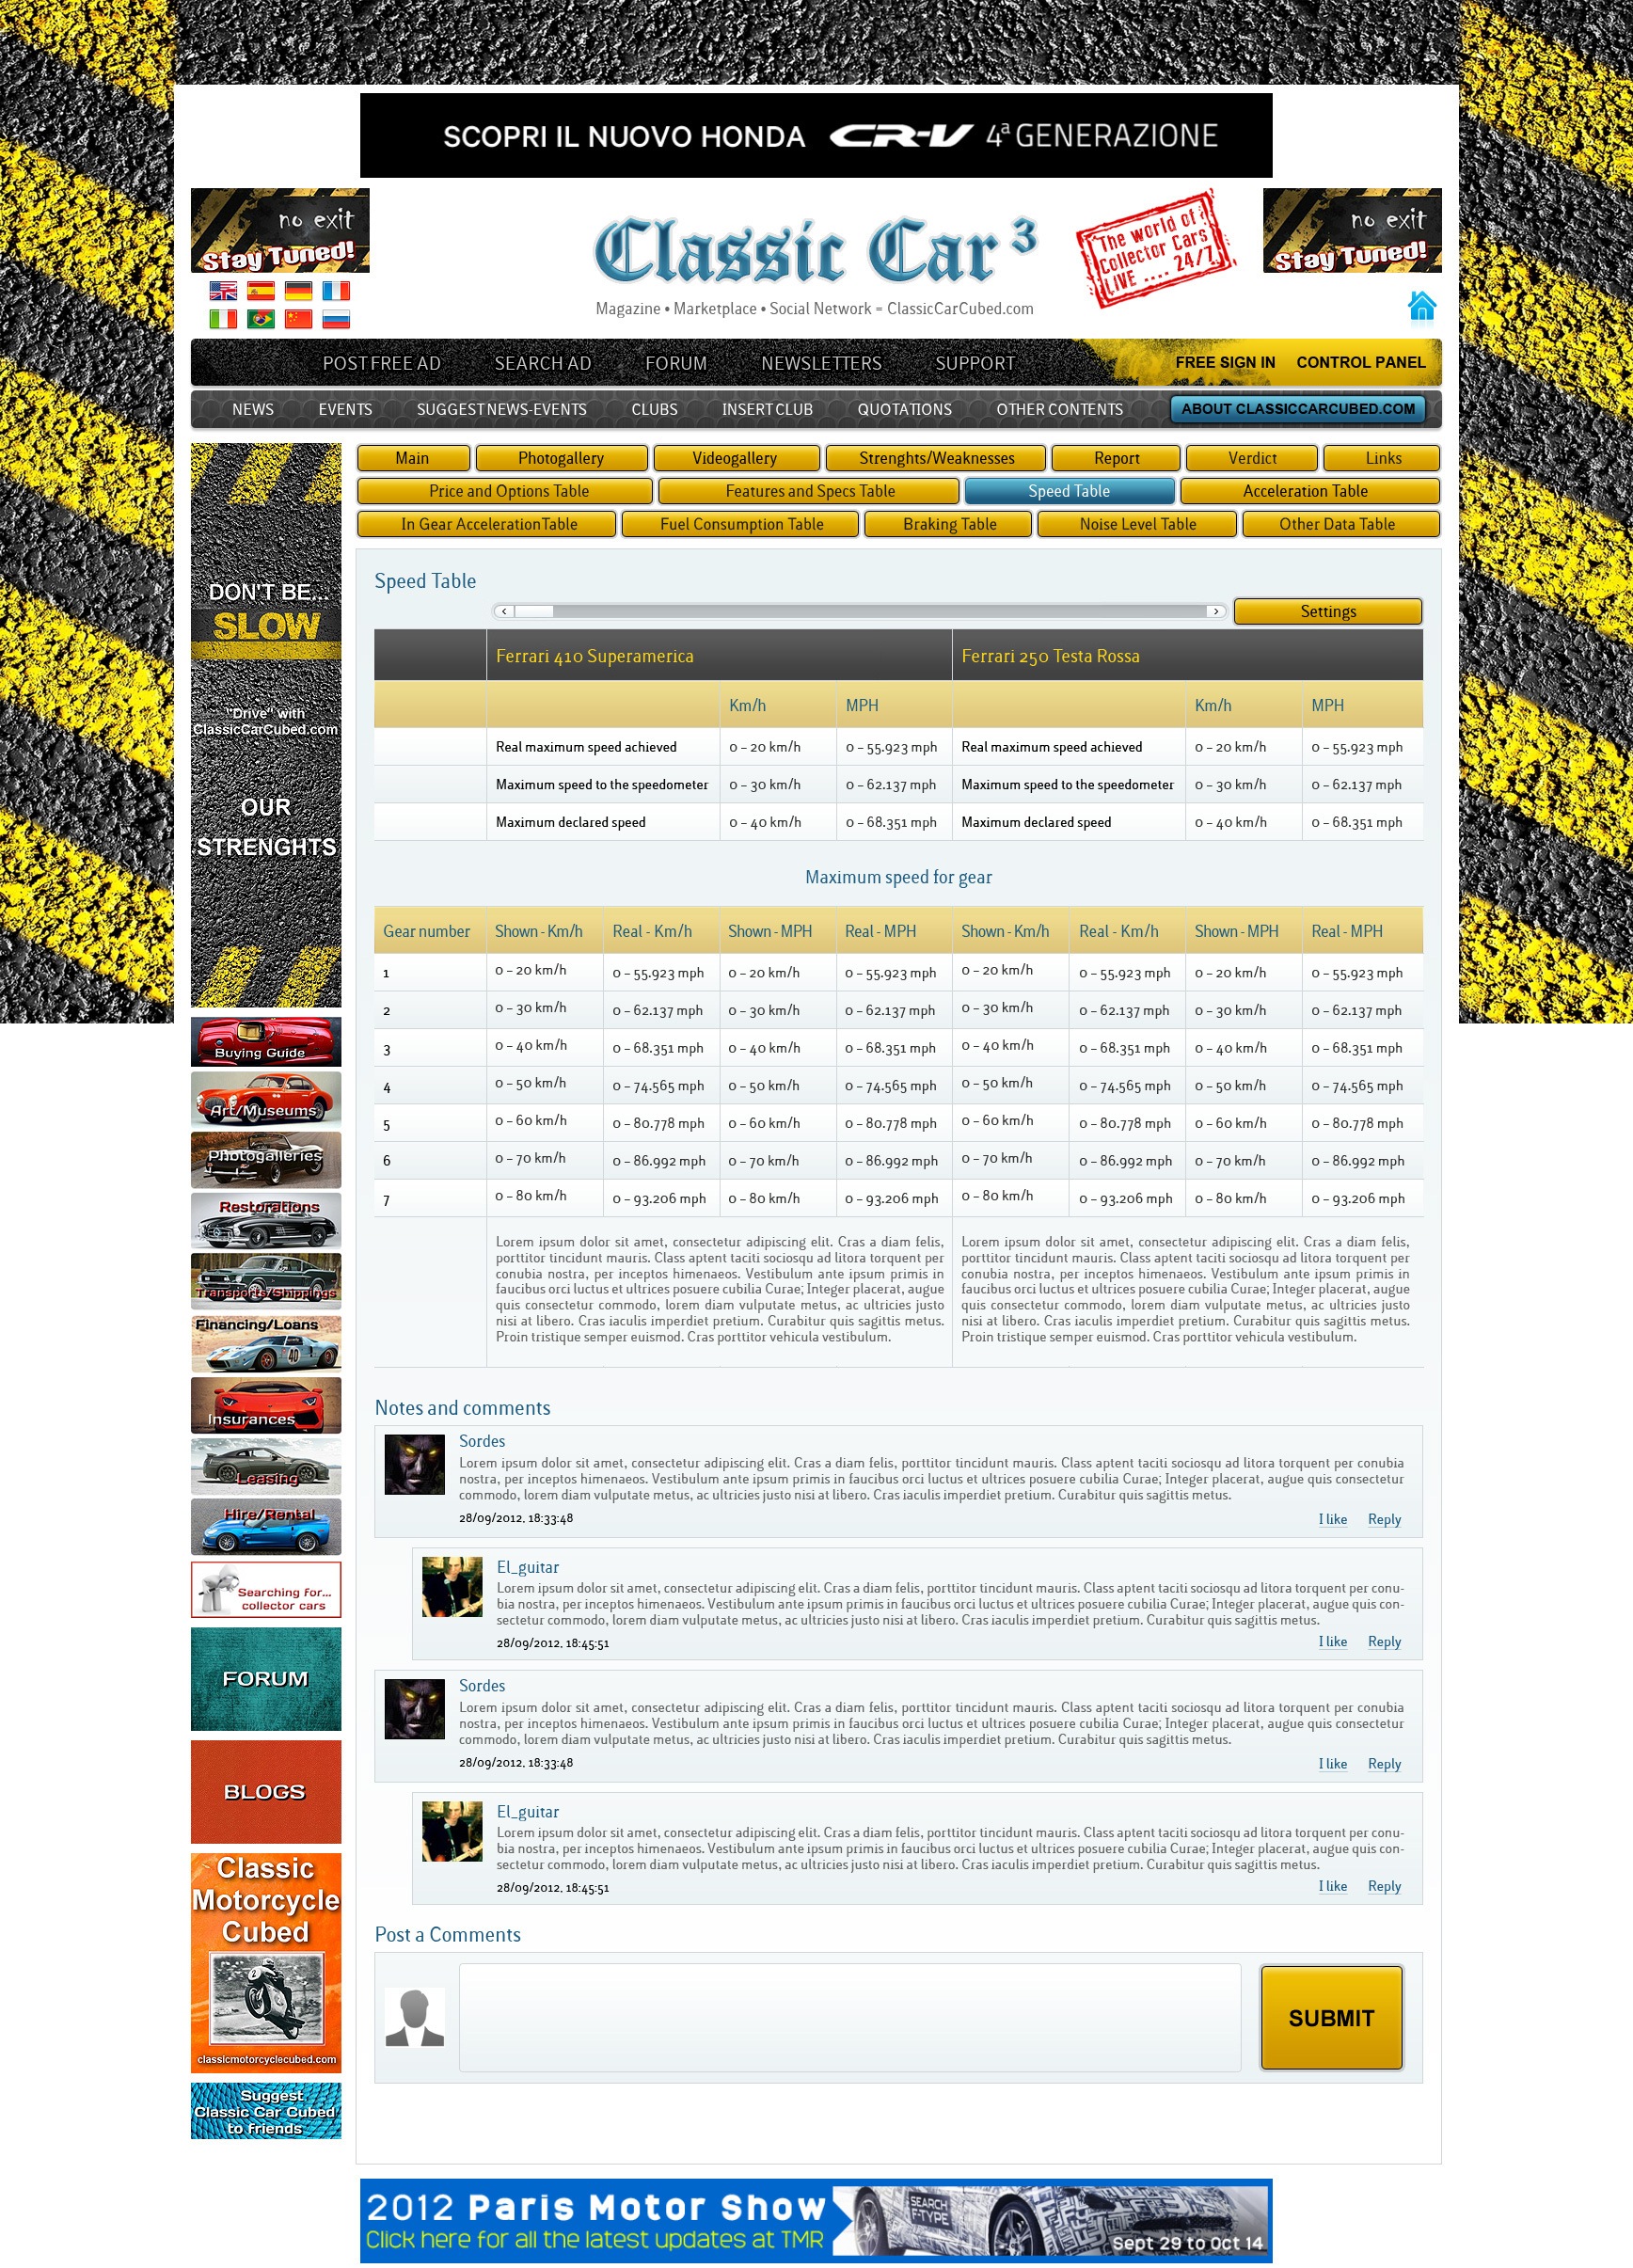The image size is (1633, 2268).
Task: Open the CONTROL PANEL link
Action: [x=1361, y=363]
